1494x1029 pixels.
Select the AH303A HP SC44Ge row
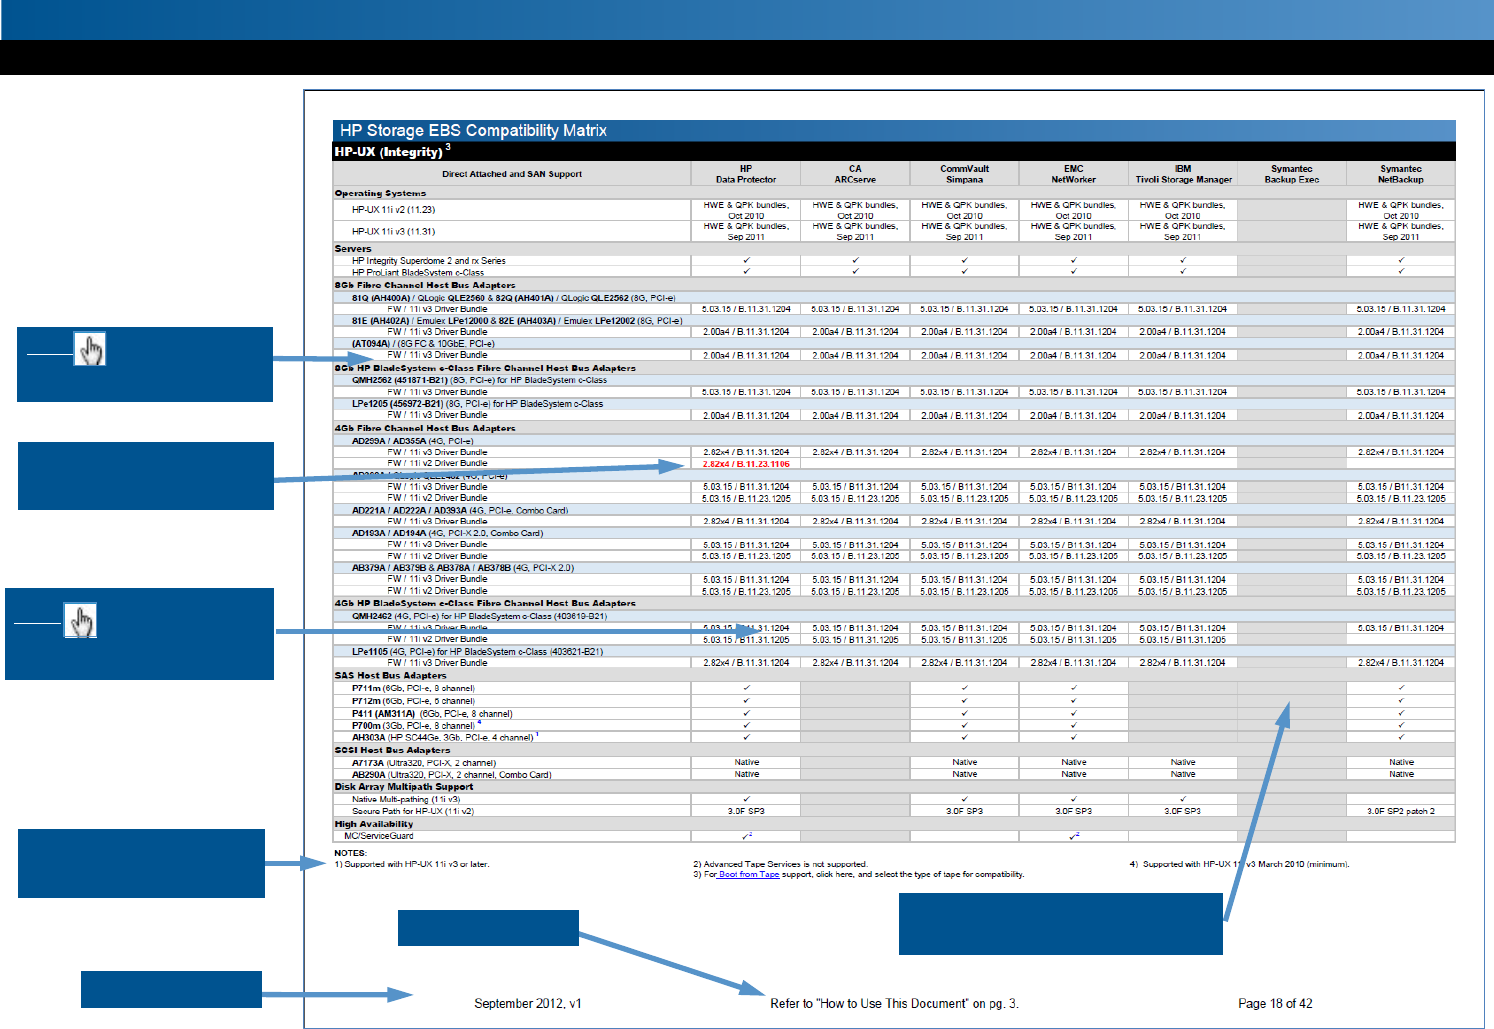click(x=445, y=737)
